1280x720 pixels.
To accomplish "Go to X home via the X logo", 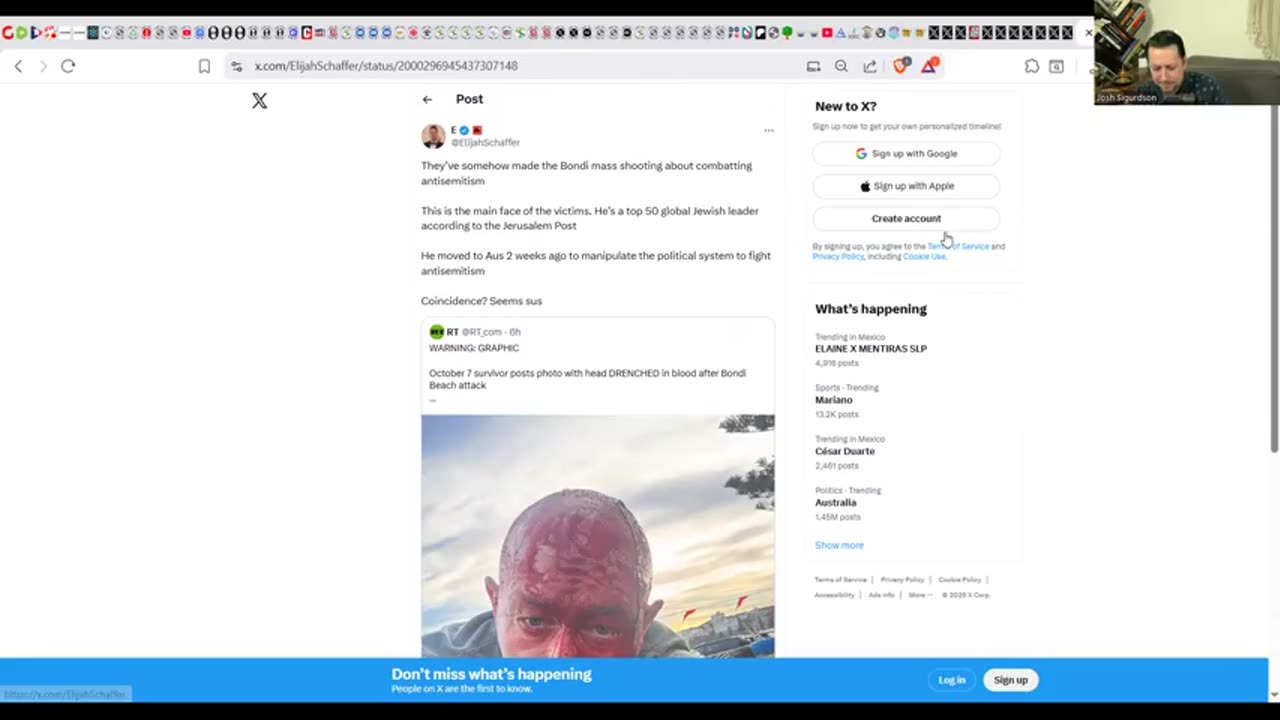I will click(x=260, y=100).
